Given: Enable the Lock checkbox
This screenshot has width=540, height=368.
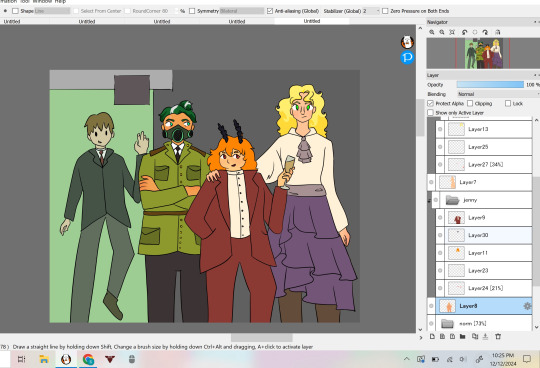Looking at the screenshot, I should [508, 103].
